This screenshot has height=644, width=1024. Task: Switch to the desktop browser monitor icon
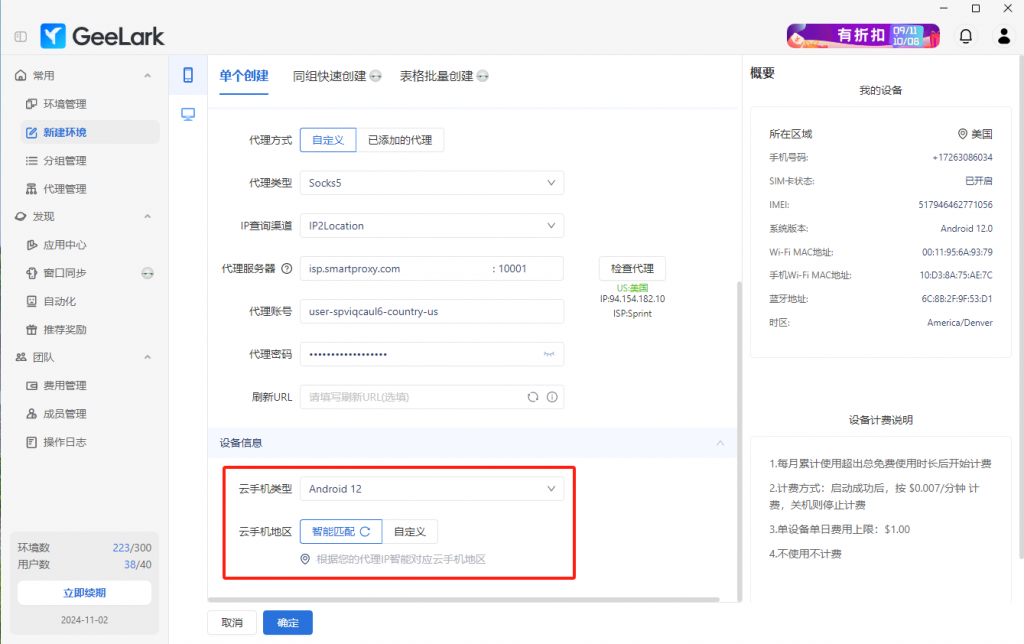click(x=187, y=114)
